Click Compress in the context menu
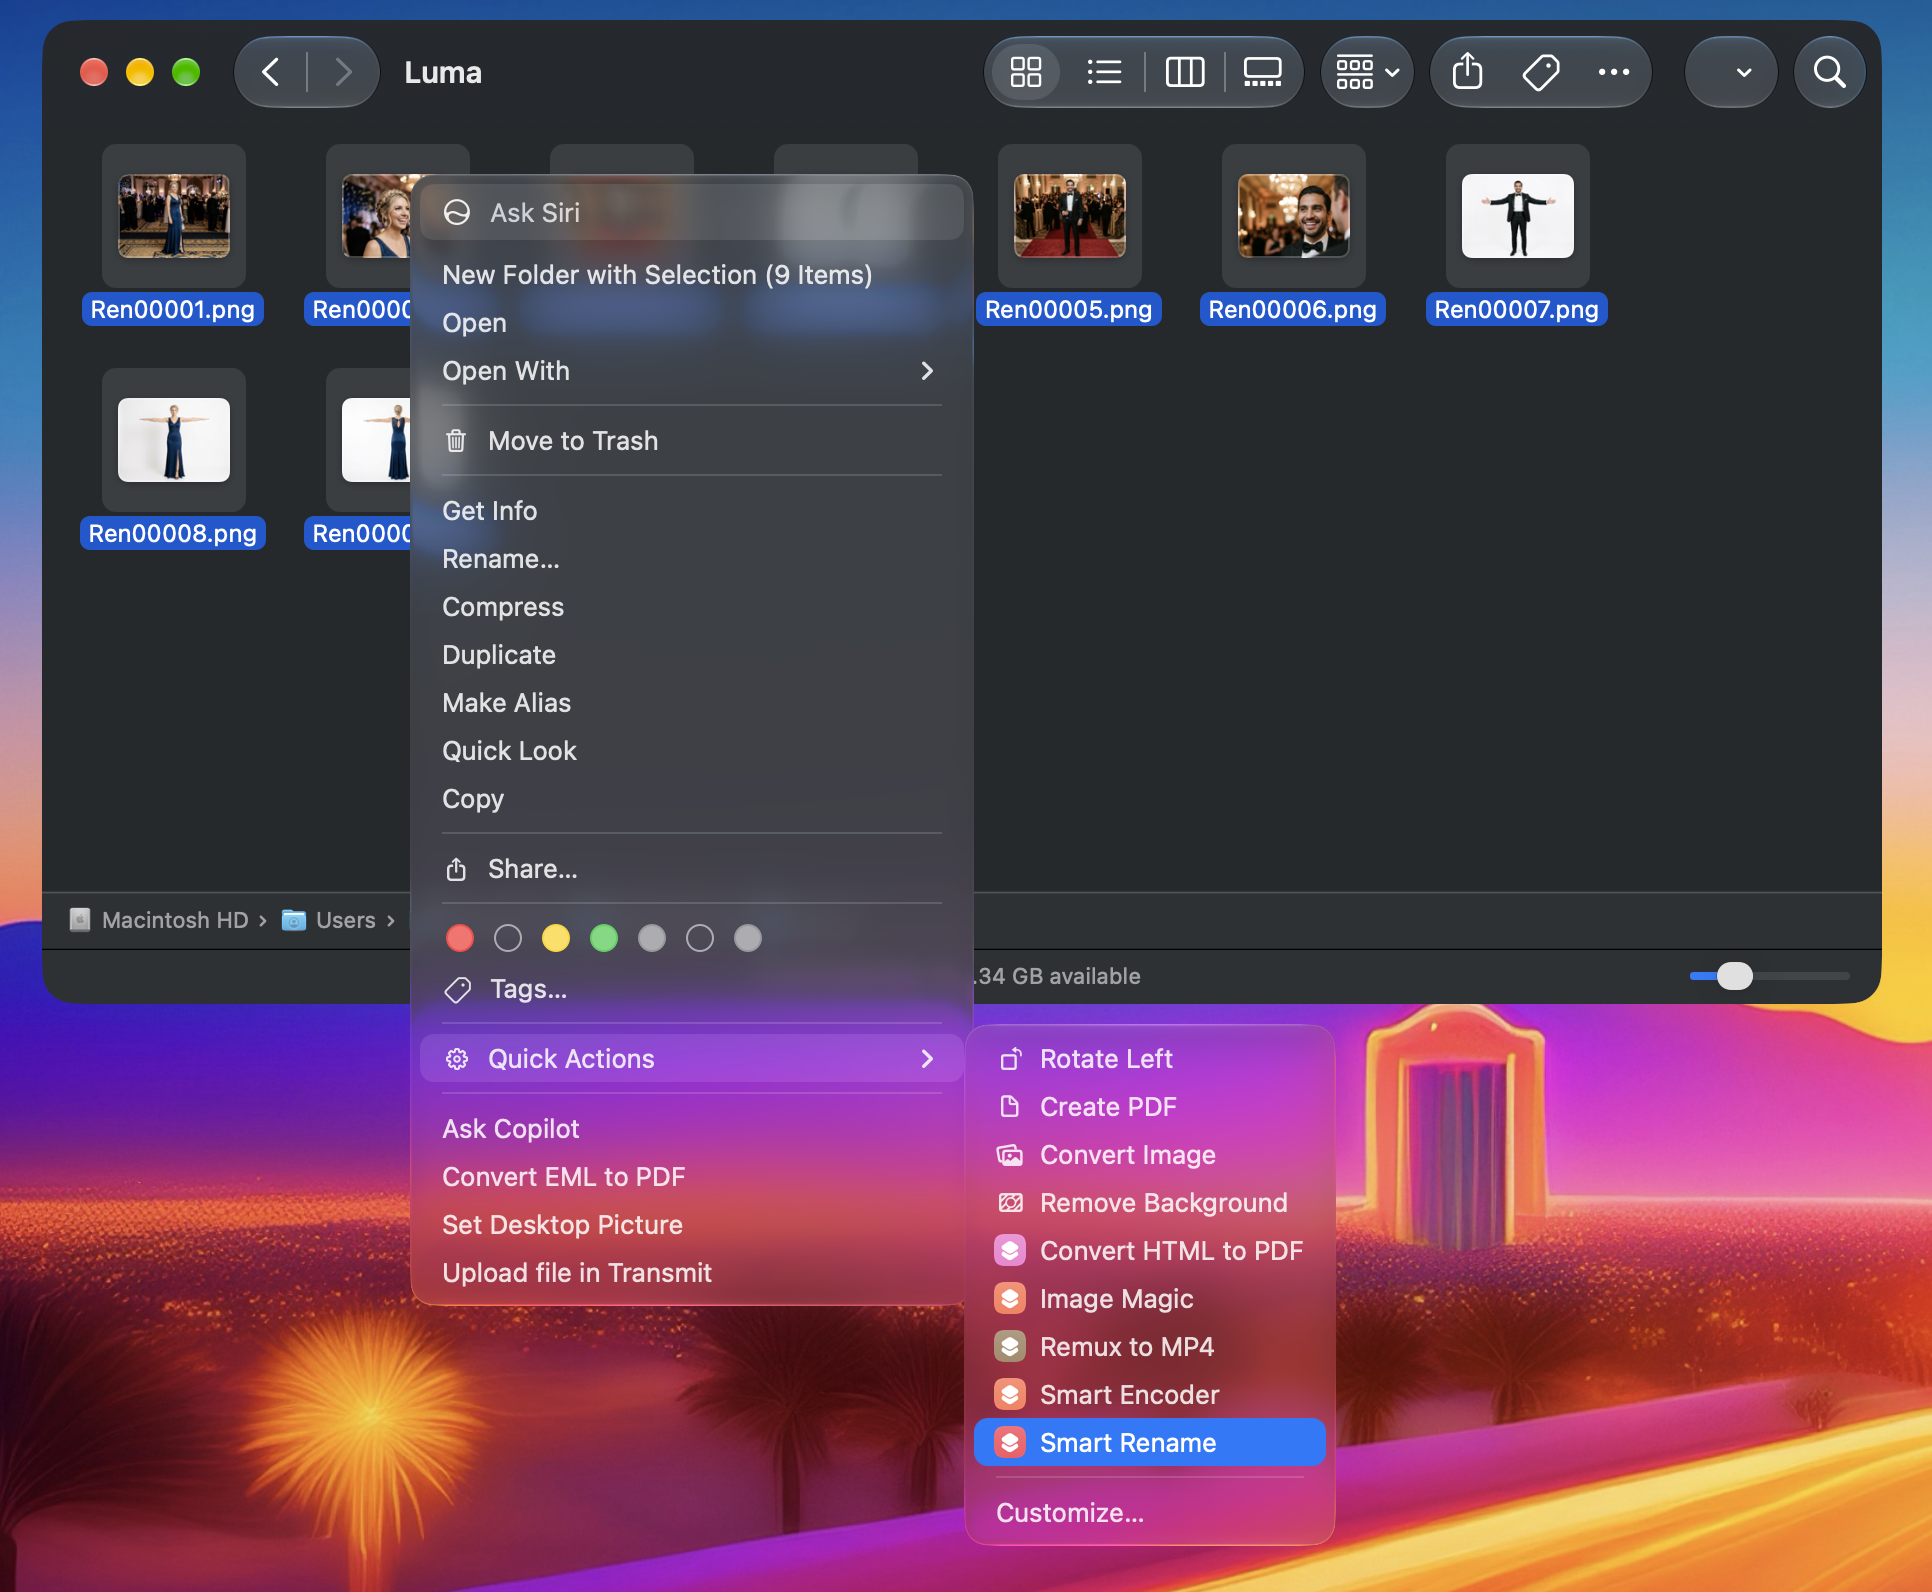Viewport: 1932px width, 1592px height. [x=692, y=607]
